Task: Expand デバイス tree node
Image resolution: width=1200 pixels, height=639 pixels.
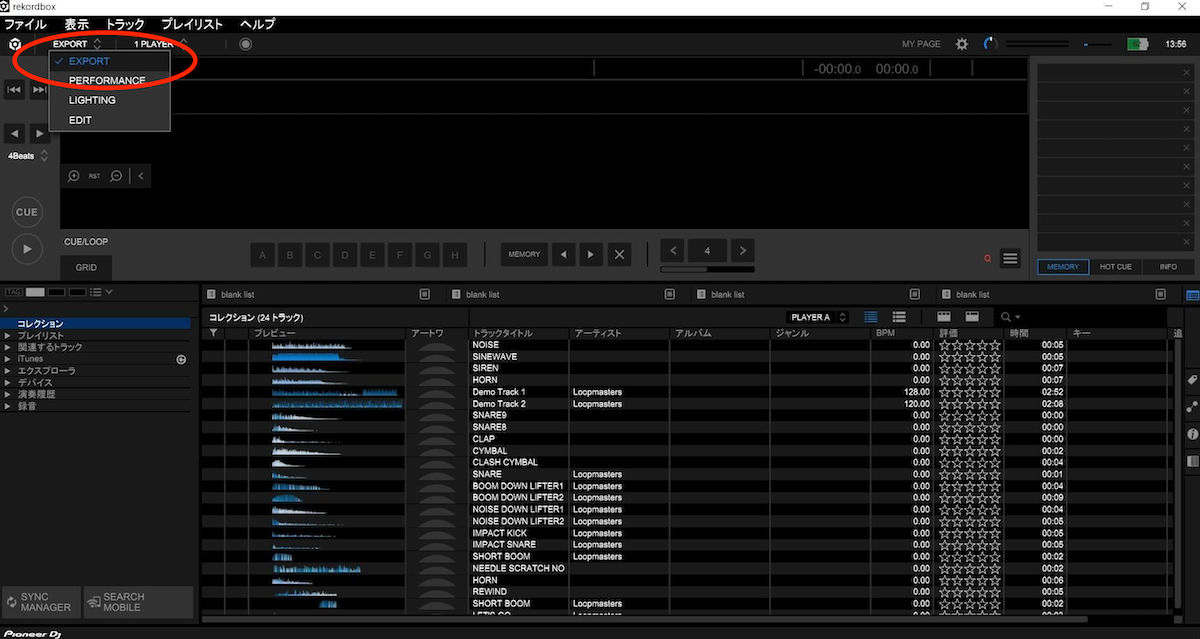Action: (x=8, y=382)
